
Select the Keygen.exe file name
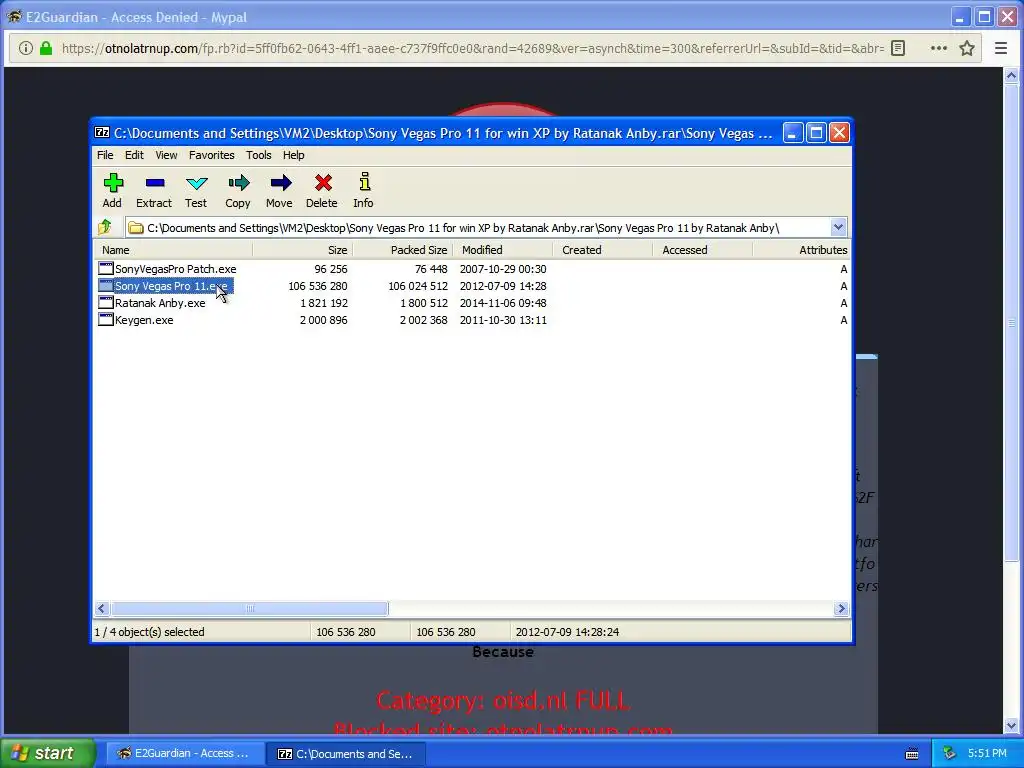click(x=144, y=319)
